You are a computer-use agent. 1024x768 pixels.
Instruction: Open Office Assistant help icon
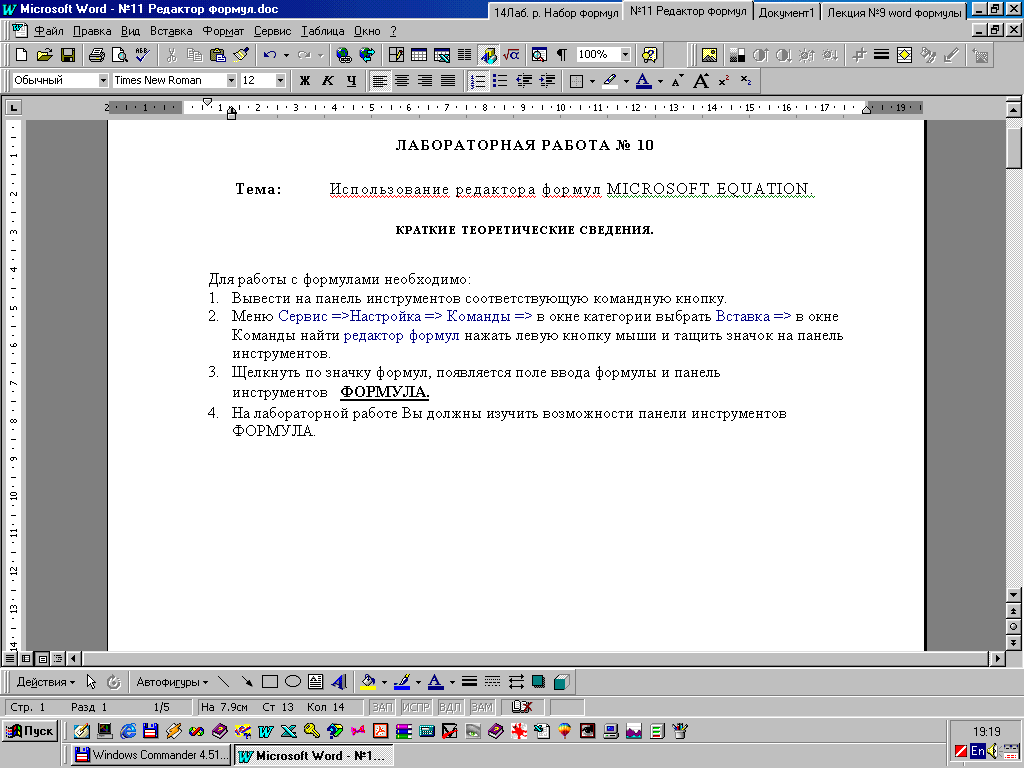[x=649, y=55]
